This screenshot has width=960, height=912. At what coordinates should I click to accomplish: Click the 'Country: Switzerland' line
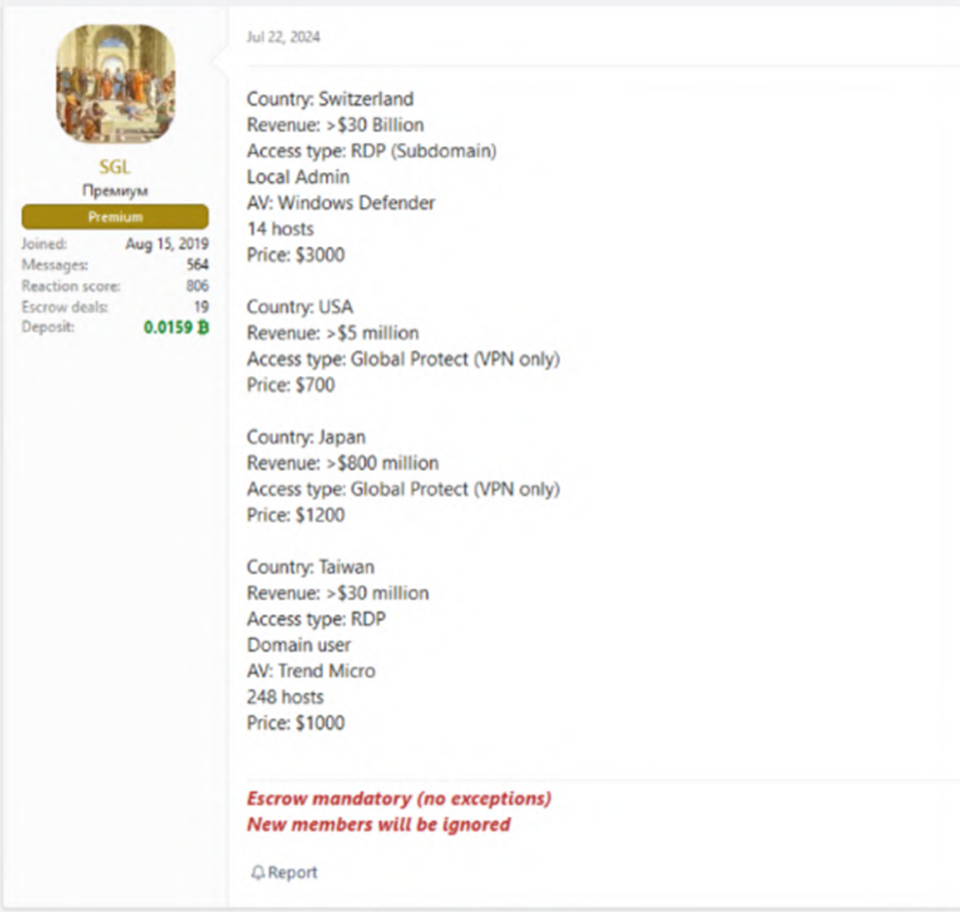330,99
